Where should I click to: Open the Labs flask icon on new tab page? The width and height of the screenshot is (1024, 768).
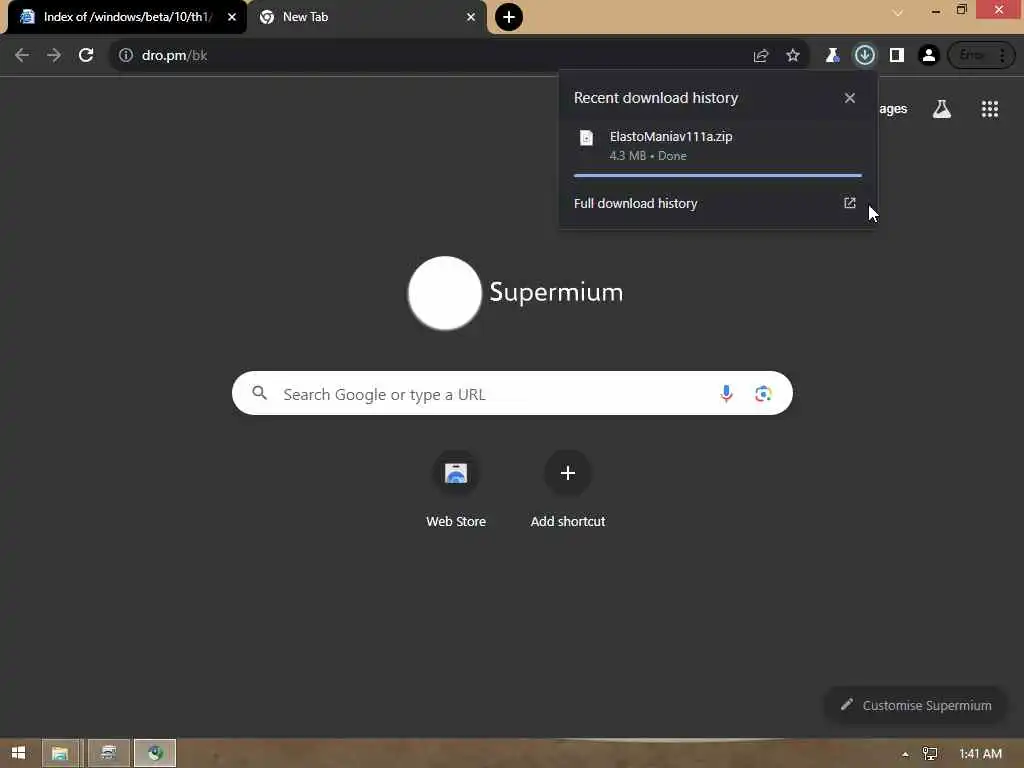[941, 109]
